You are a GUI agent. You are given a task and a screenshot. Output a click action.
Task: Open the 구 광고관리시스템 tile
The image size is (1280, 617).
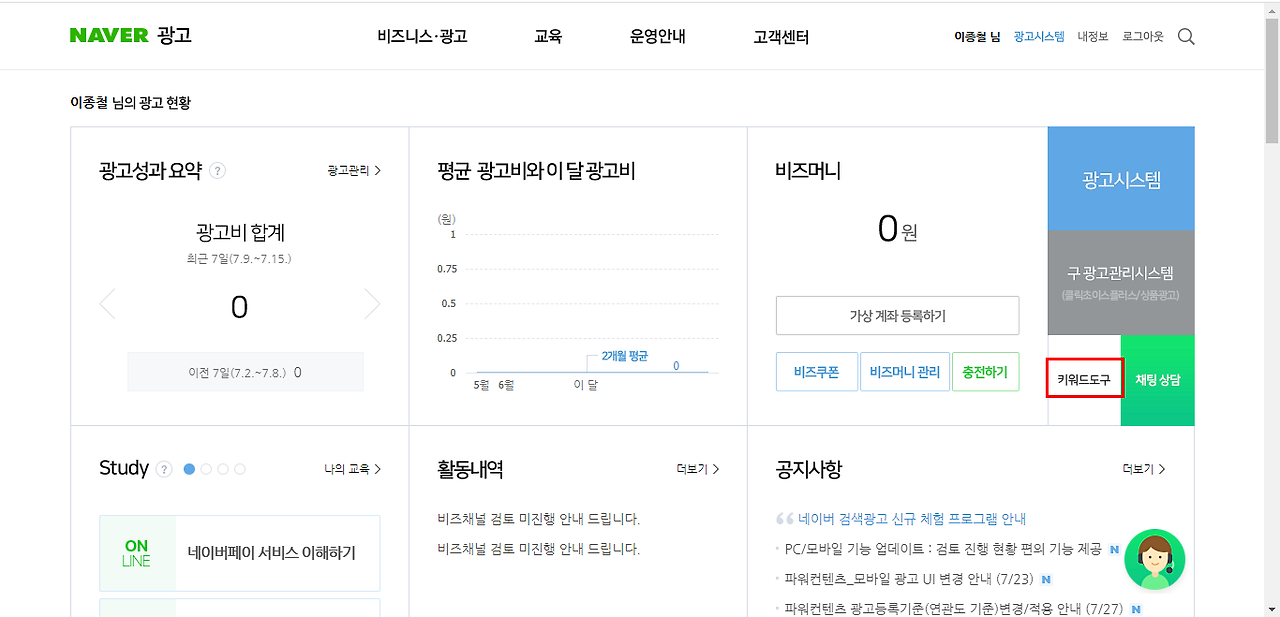pyautogui.click(x=1121, y=283)
